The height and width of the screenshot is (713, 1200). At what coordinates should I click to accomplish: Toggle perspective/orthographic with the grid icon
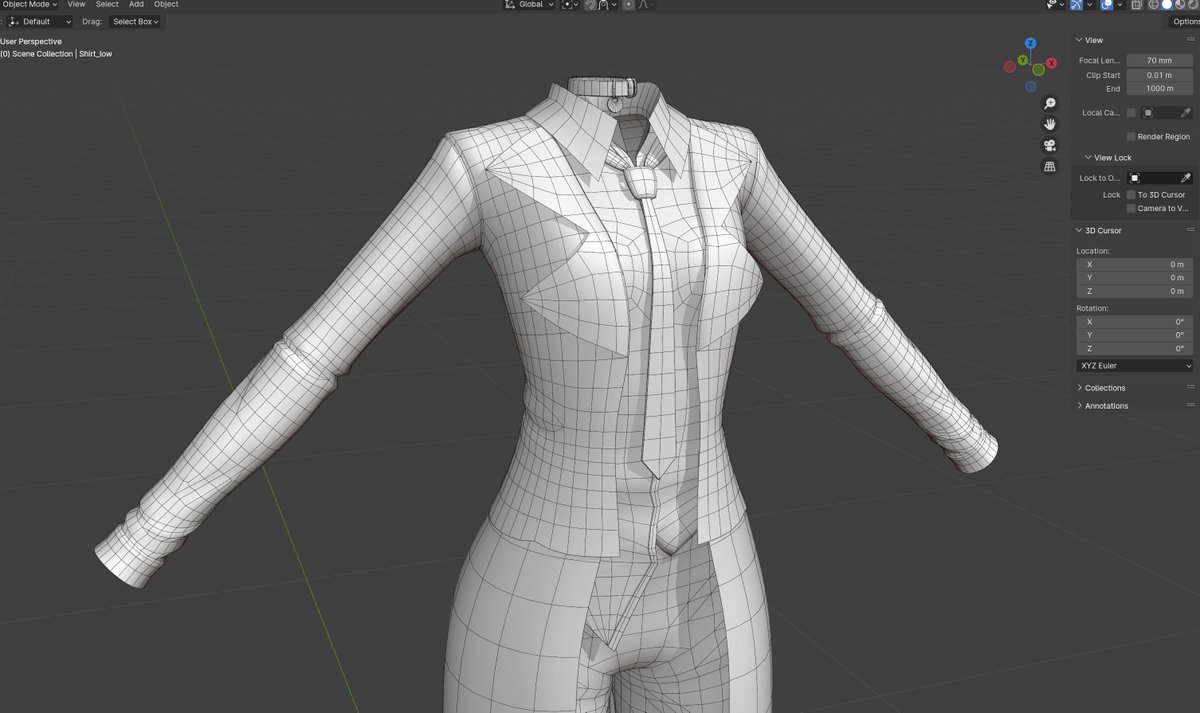[1050, 166]
